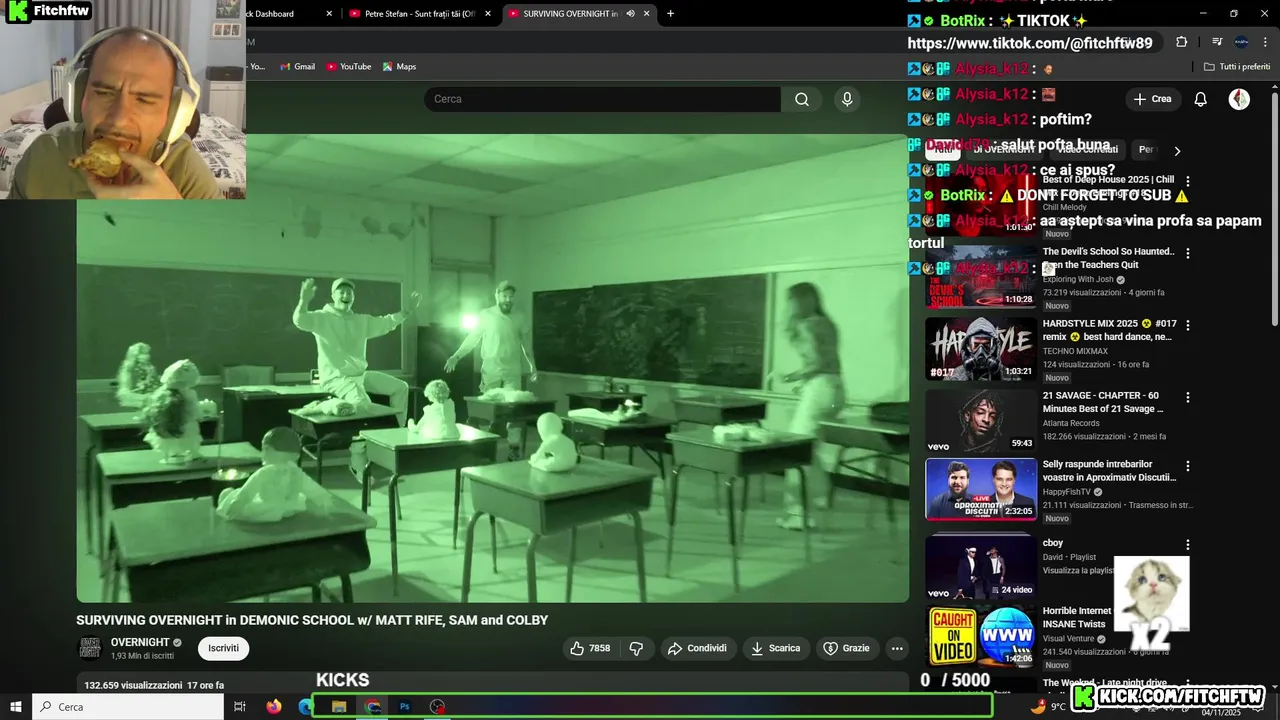The width and height of the screenshot is (1280, 720).
Task: Show more filter chips with the arrow
Action: (x=1177, y=151)
